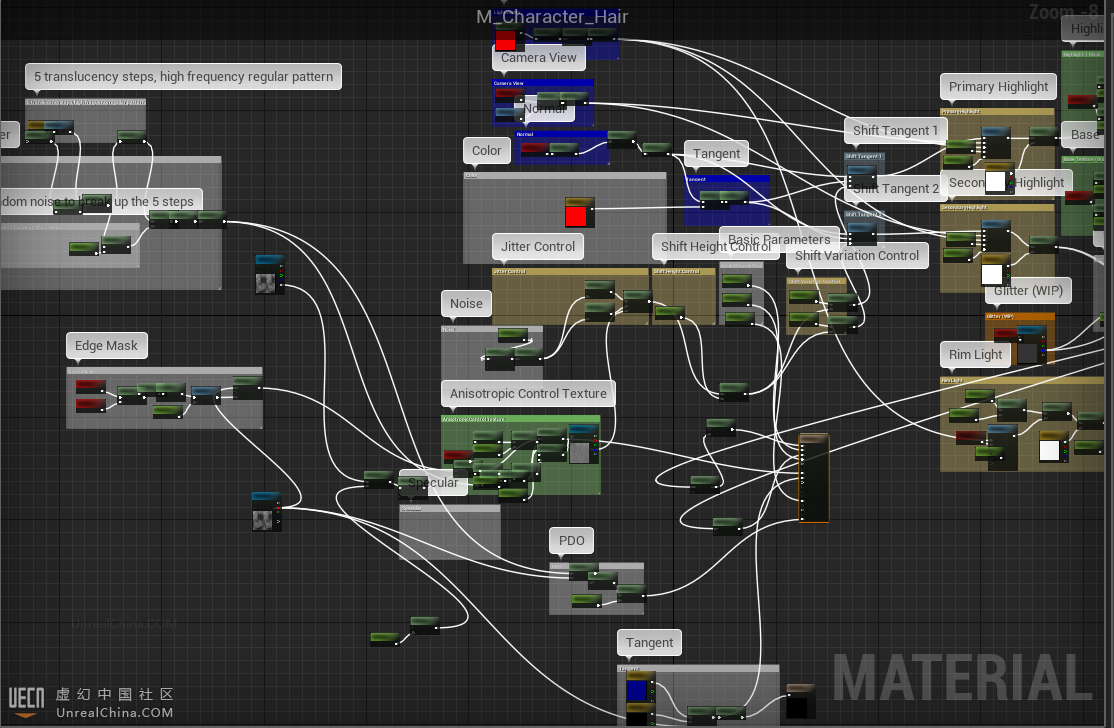
Task: Click the 5 translucency steps comment bubble
Action: (x=183, y=77)
